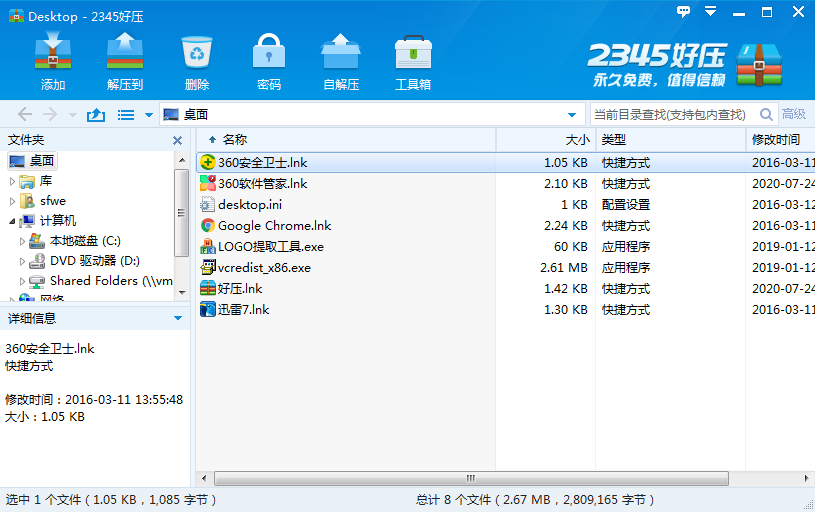This screenshot has height=512, width=815.
Task: Select the desktop.ini file icon
Action: coord(208,204)
